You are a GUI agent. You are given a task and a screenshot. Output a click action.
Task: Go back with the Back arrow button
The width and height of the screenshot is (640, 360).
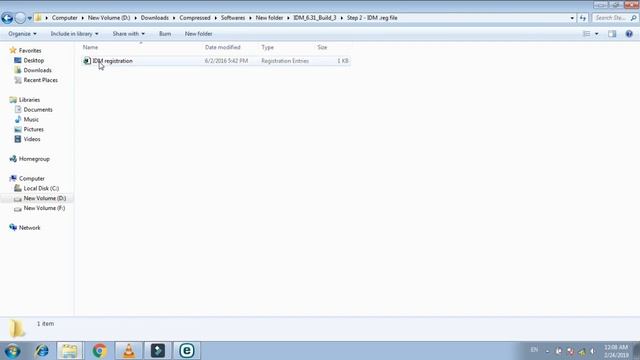click(x=7, y=18)
